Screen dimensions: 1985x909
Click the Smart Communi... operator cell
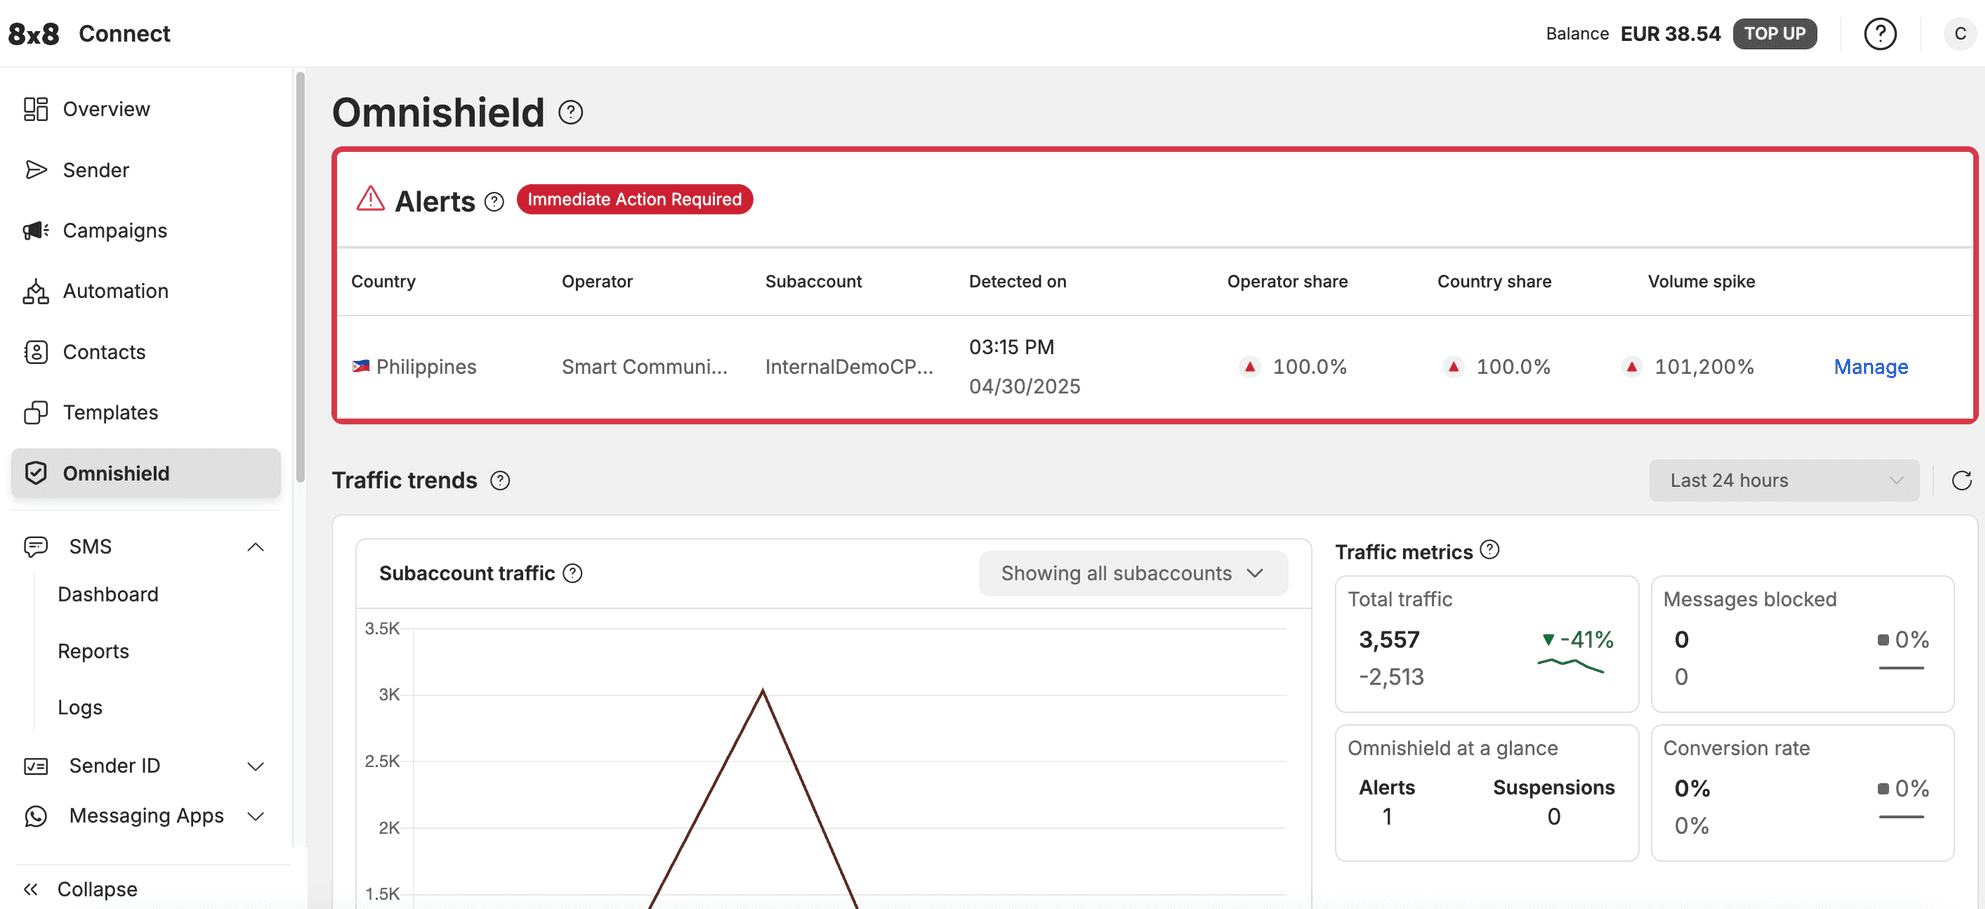point(645,367)
